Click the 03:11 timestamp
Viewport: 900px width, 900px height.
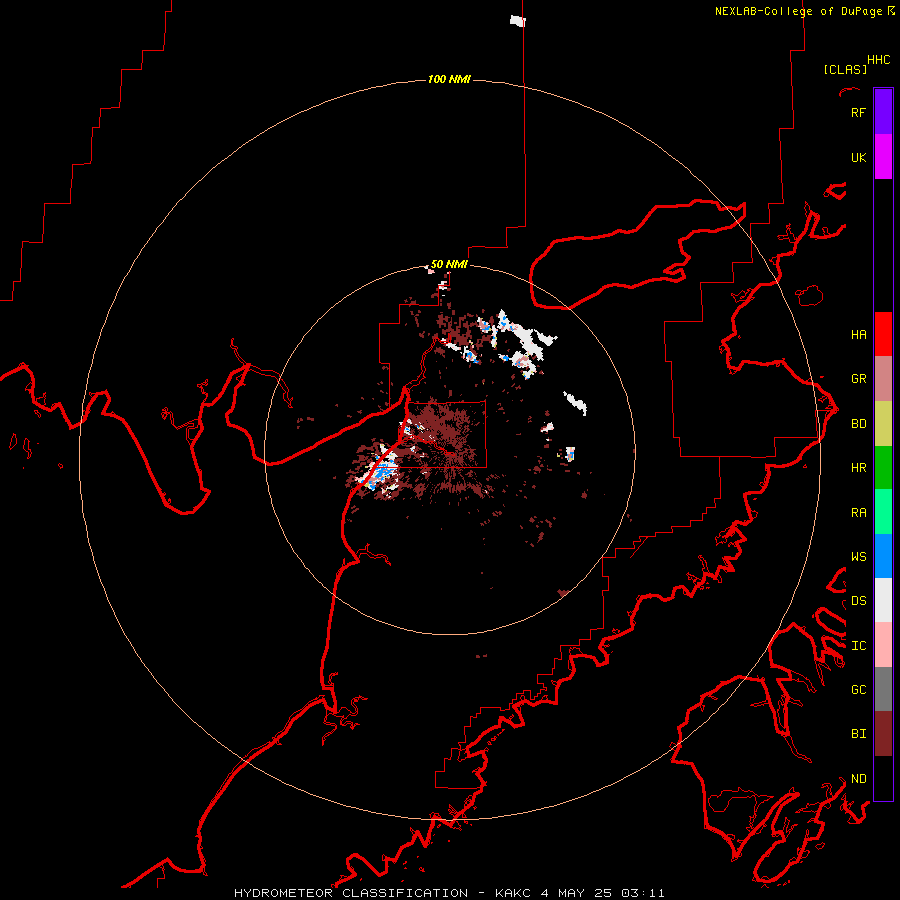tap(645, 893)
